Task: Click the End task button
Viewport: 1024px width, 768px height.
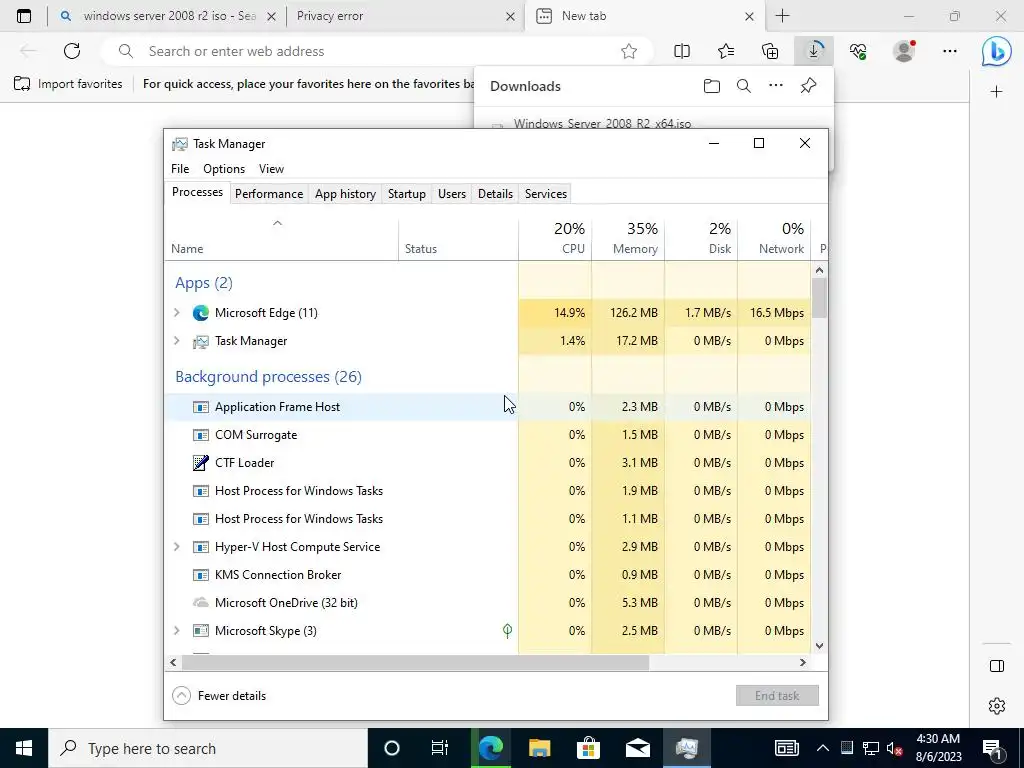Action: click(x=777, y=696)
